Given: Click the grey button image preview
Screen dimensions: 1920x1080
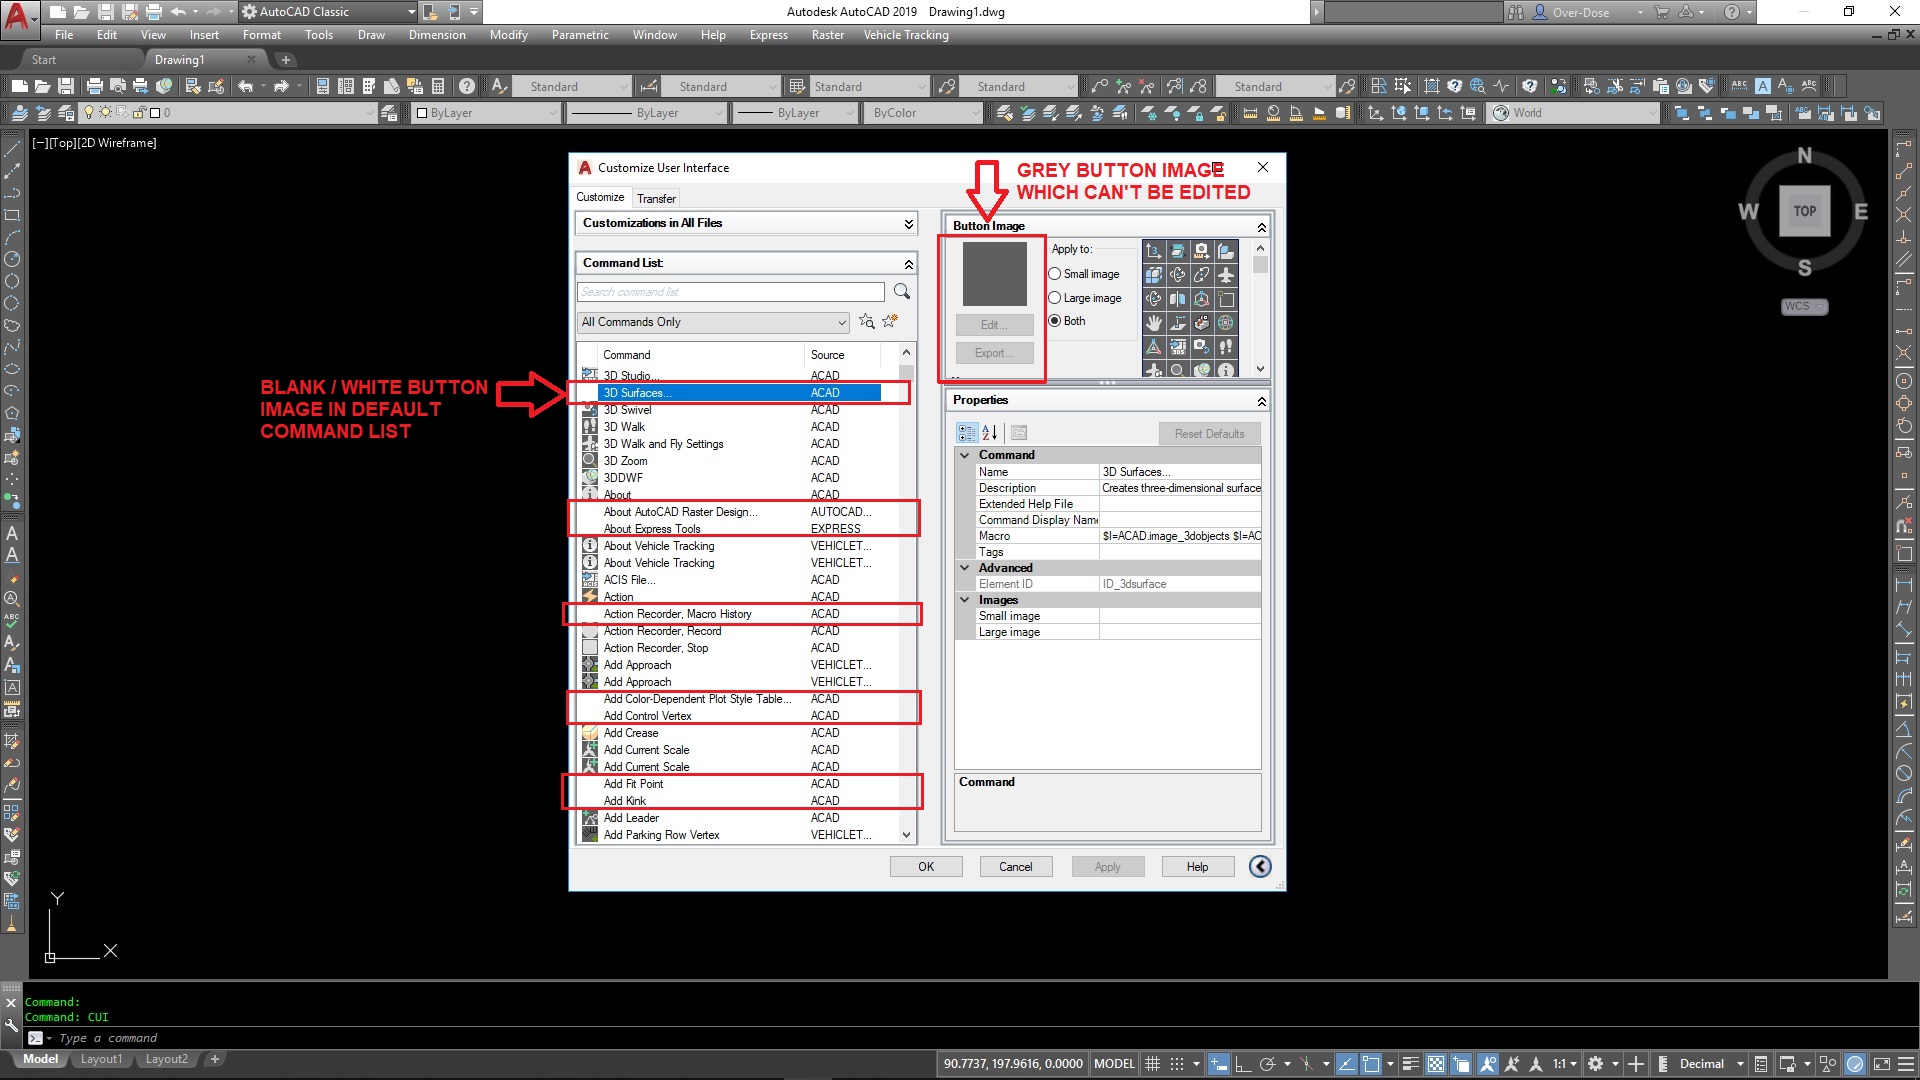Looking at the screenshot, I should pyautogui.click(x=994, y=274).
